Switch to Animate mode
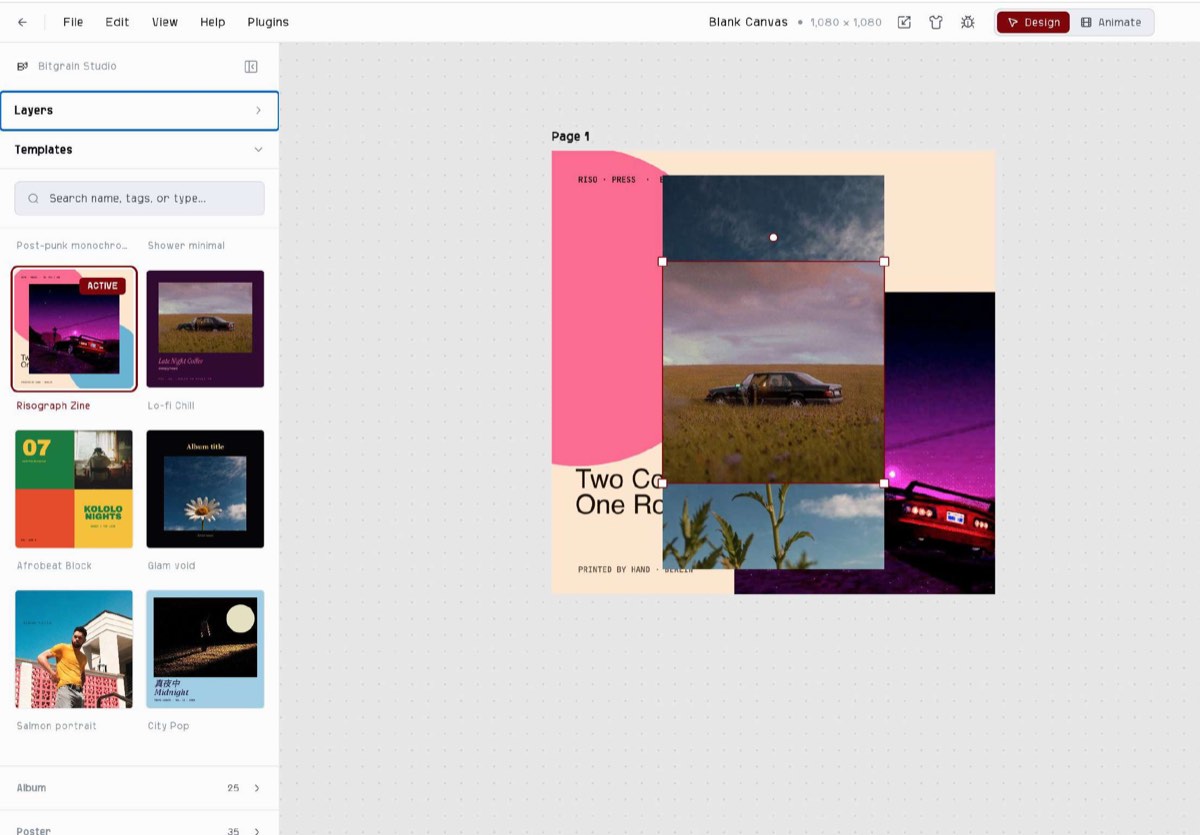The height and width of the screenshot is (835, 1200). point(1111,22)
